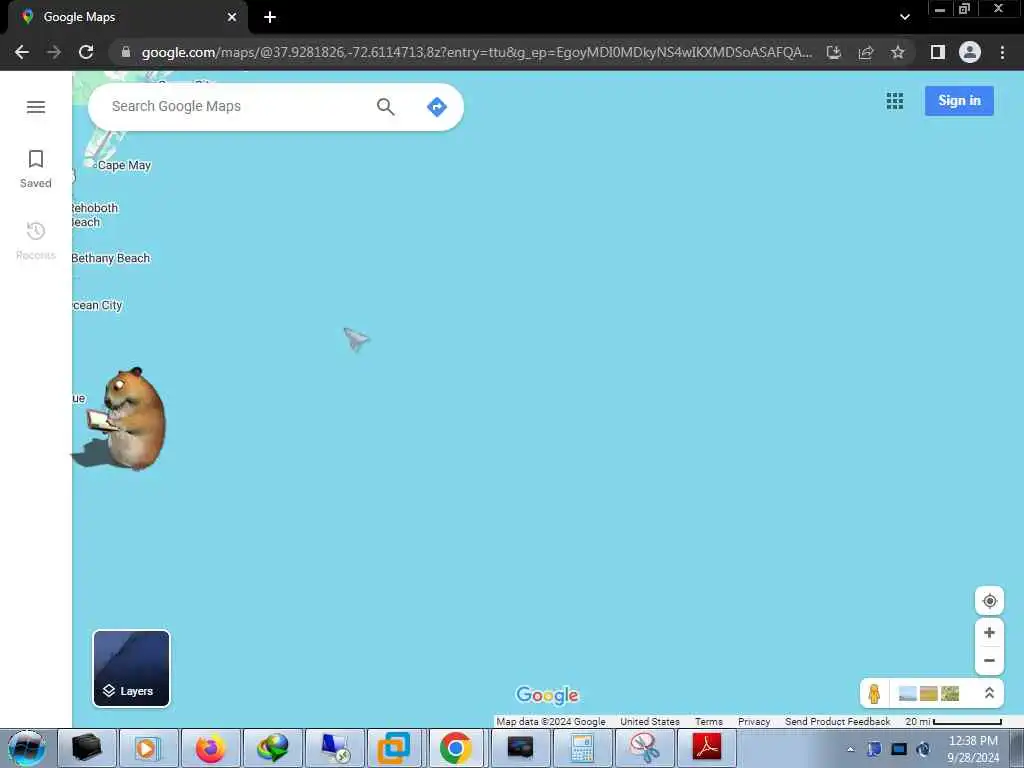Bookmark this page with the star
This screenshot has height=768, width=1024.
pyautogui.click(x=898, y=52)
